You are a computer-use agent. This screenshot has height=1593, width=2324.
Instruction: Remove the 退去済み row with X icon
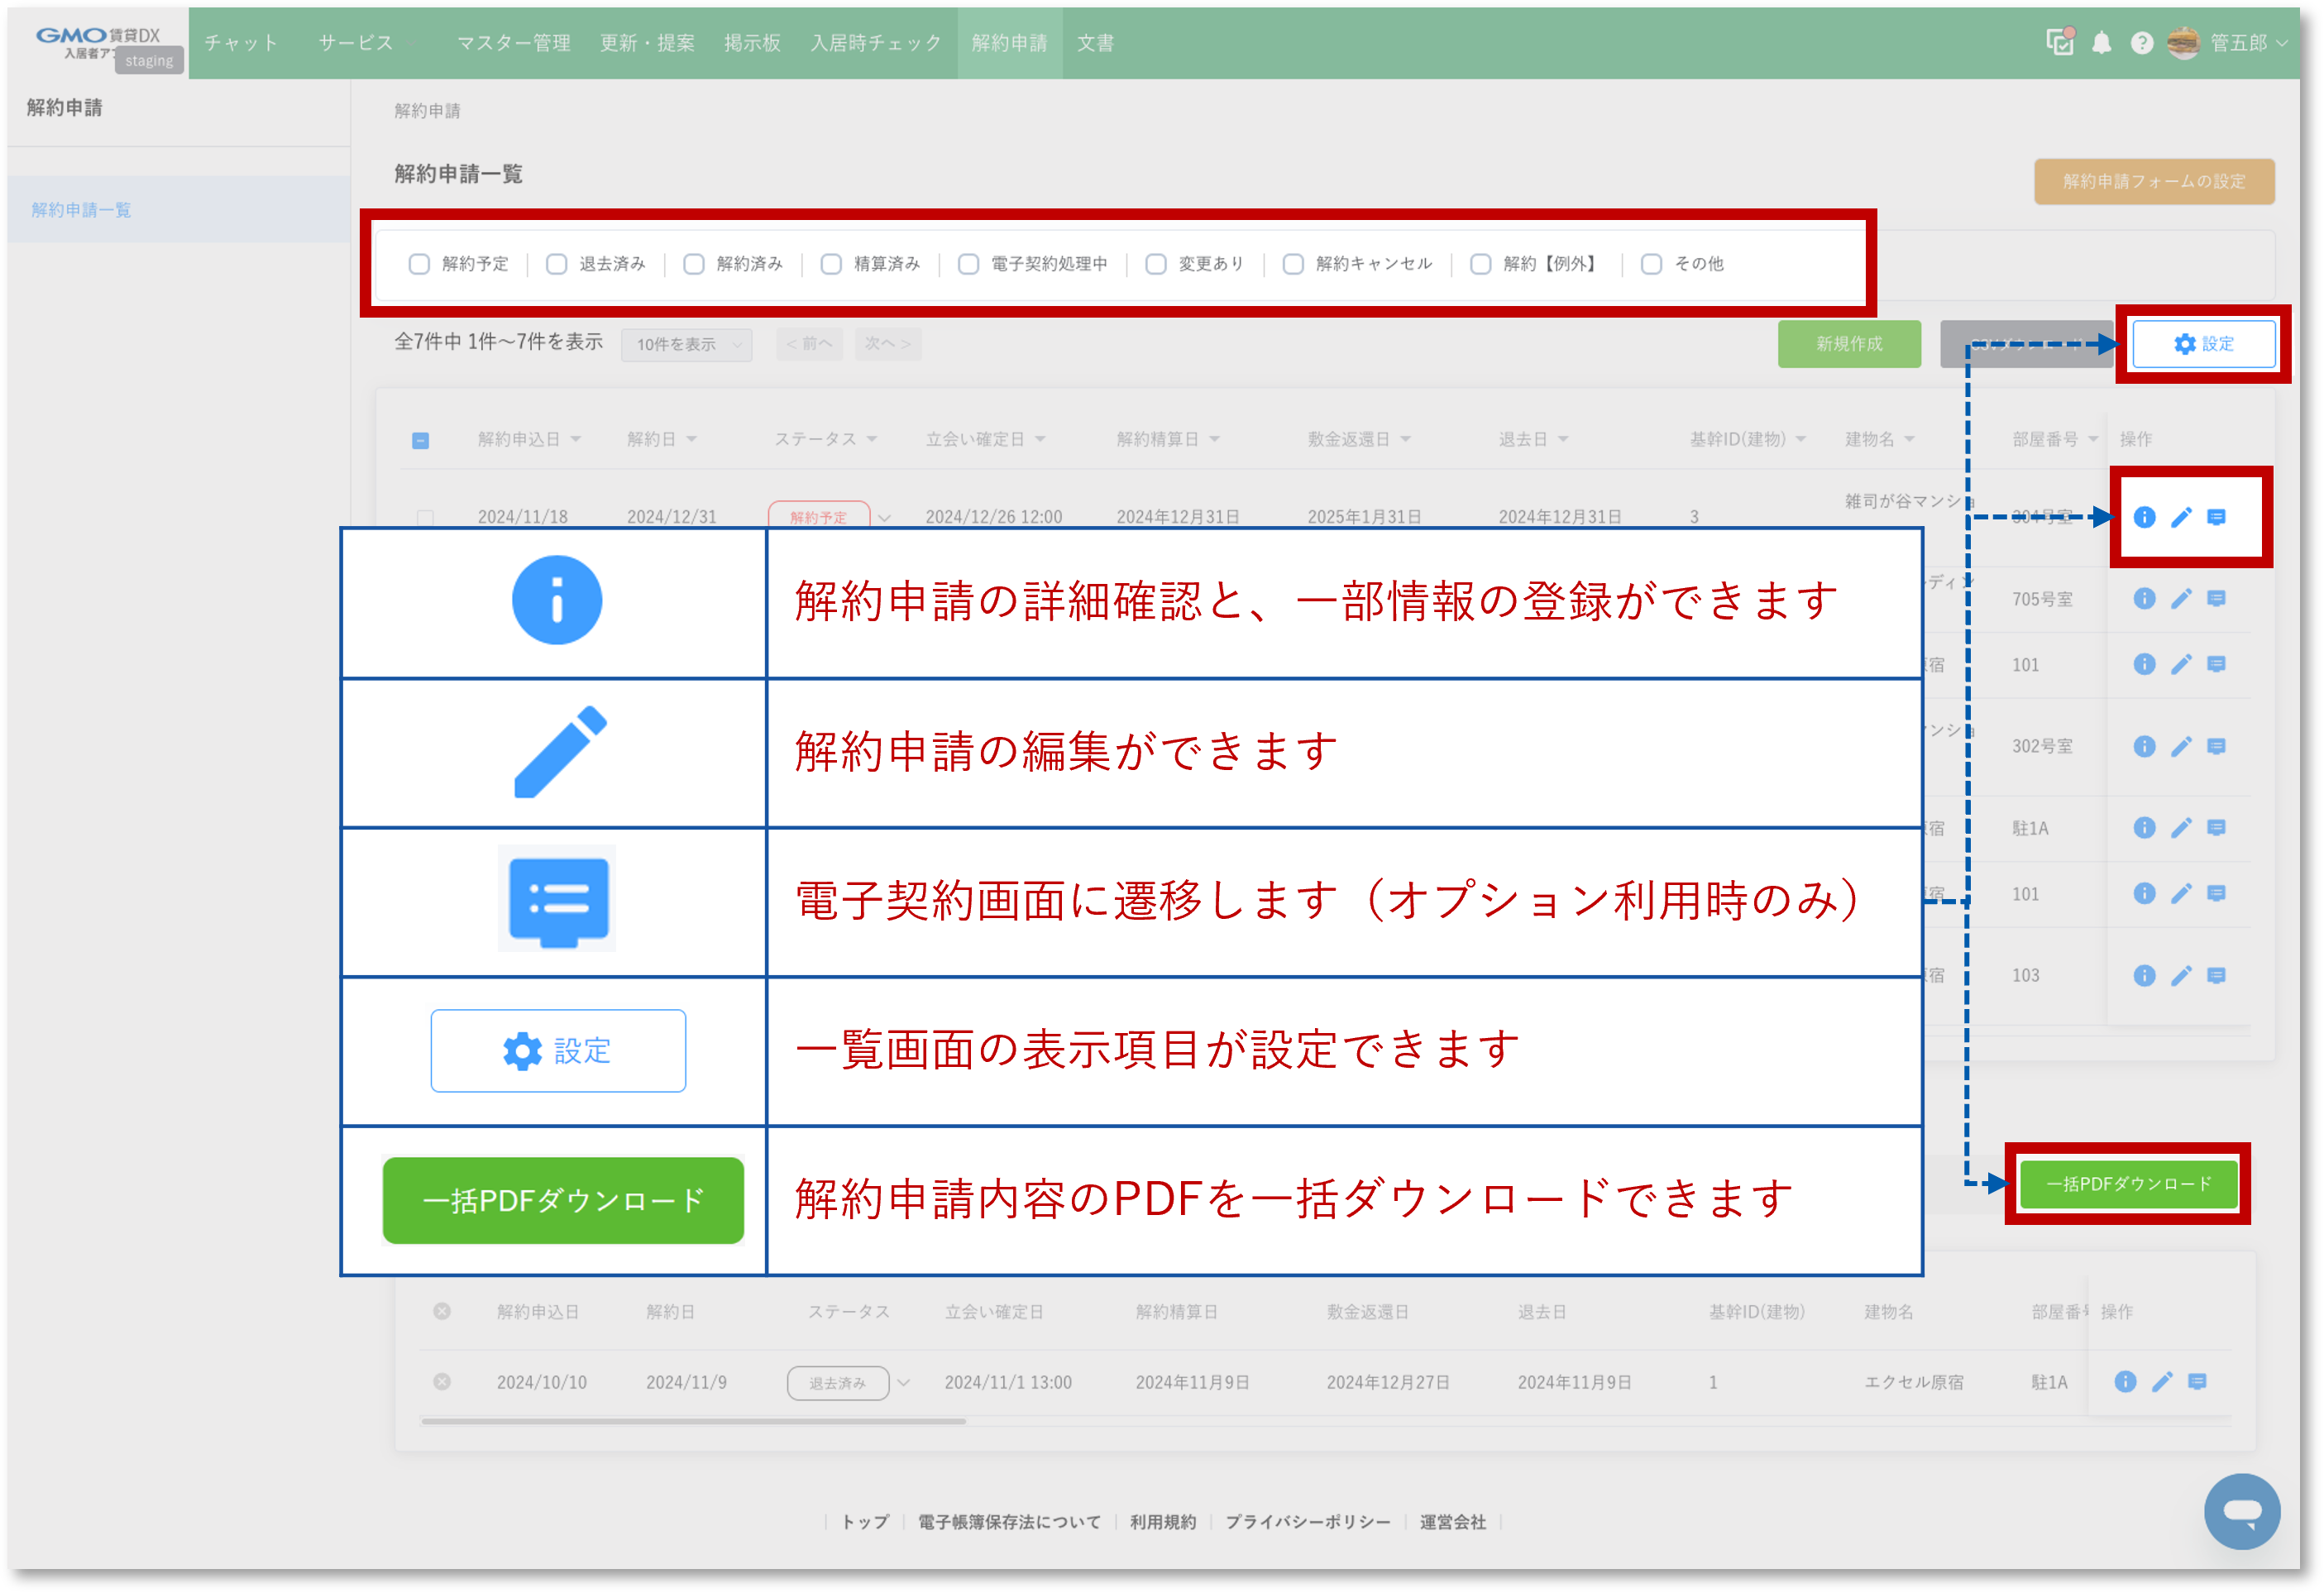[x=441, y=1381]
